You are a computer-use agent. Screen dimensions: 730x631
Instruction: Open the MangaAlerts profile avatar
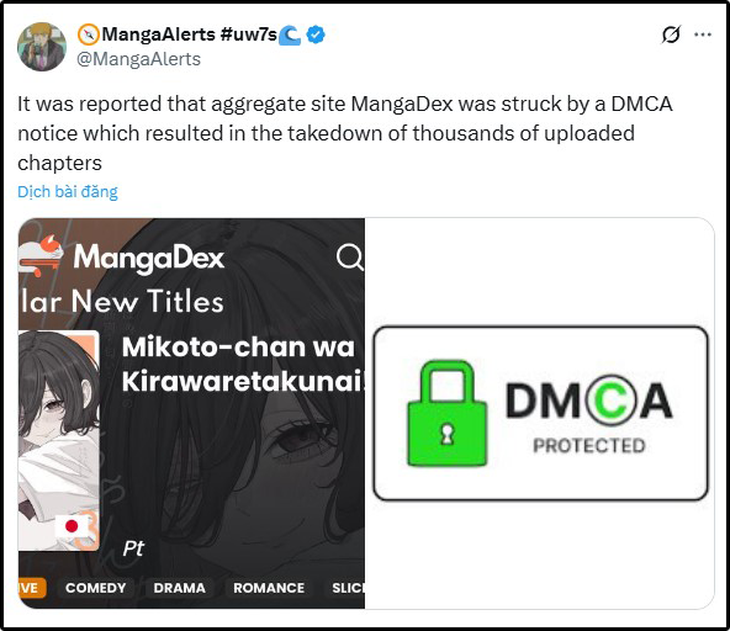(42, 46)
